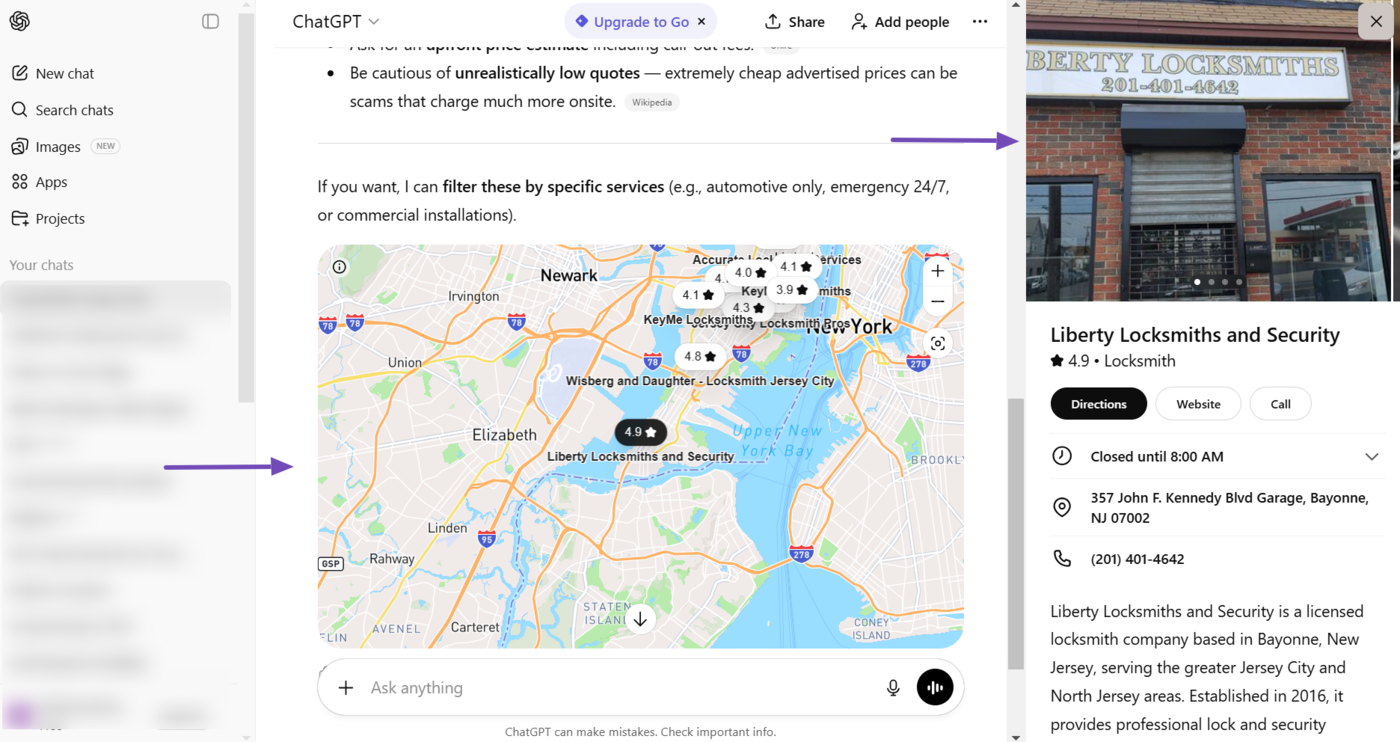Collapse the sidebar with the panel icon
Screen dimensions: 1400x742
click(x=210, y=20)
